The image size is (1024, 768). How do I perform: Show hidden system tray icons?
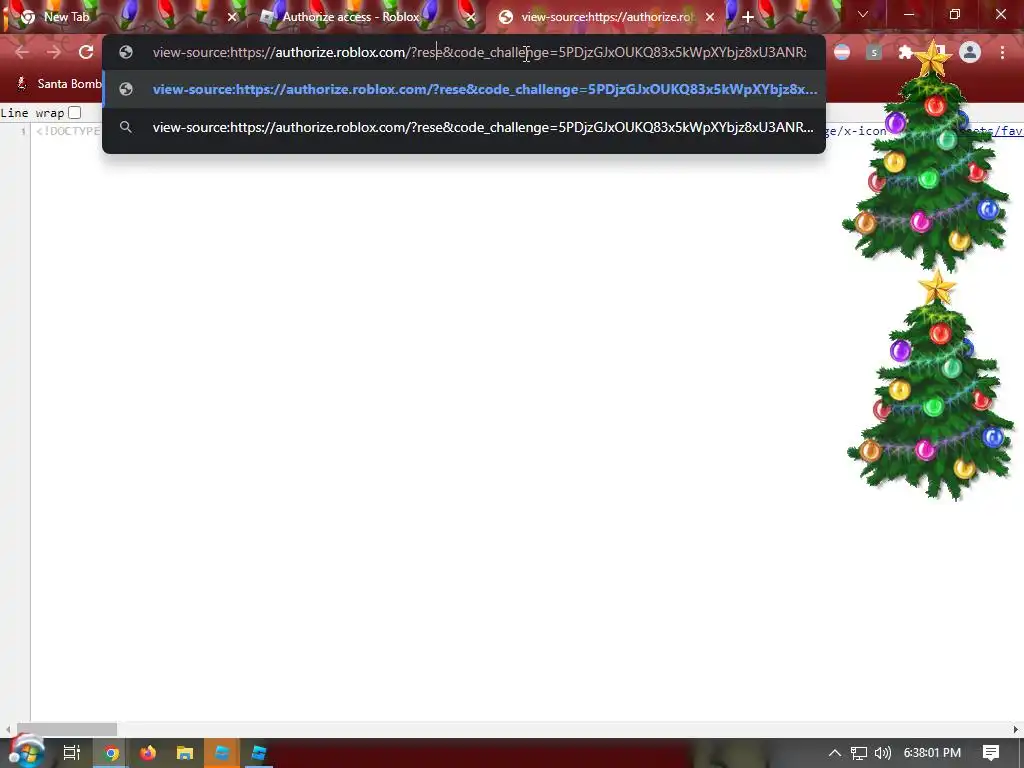tap(835, 753)
